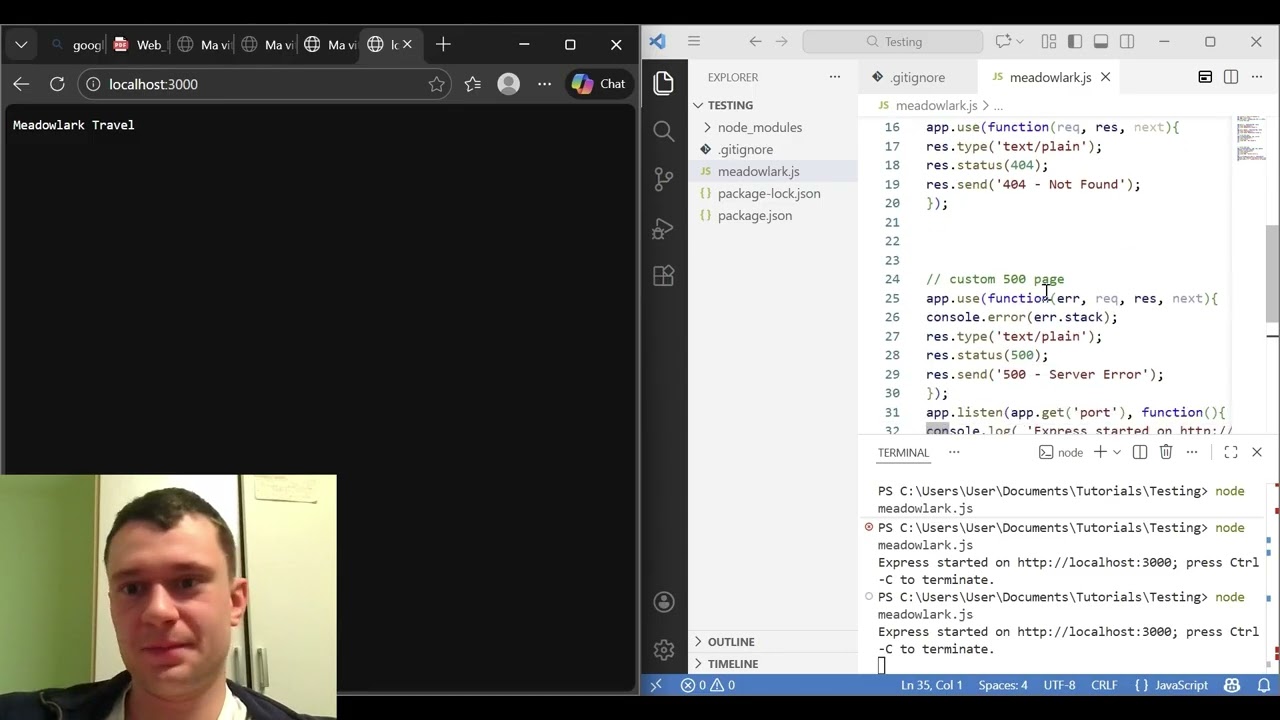Select the meadowlark.js editor tab
This screenshot has height=720, width=1280.
[1050, 77]
